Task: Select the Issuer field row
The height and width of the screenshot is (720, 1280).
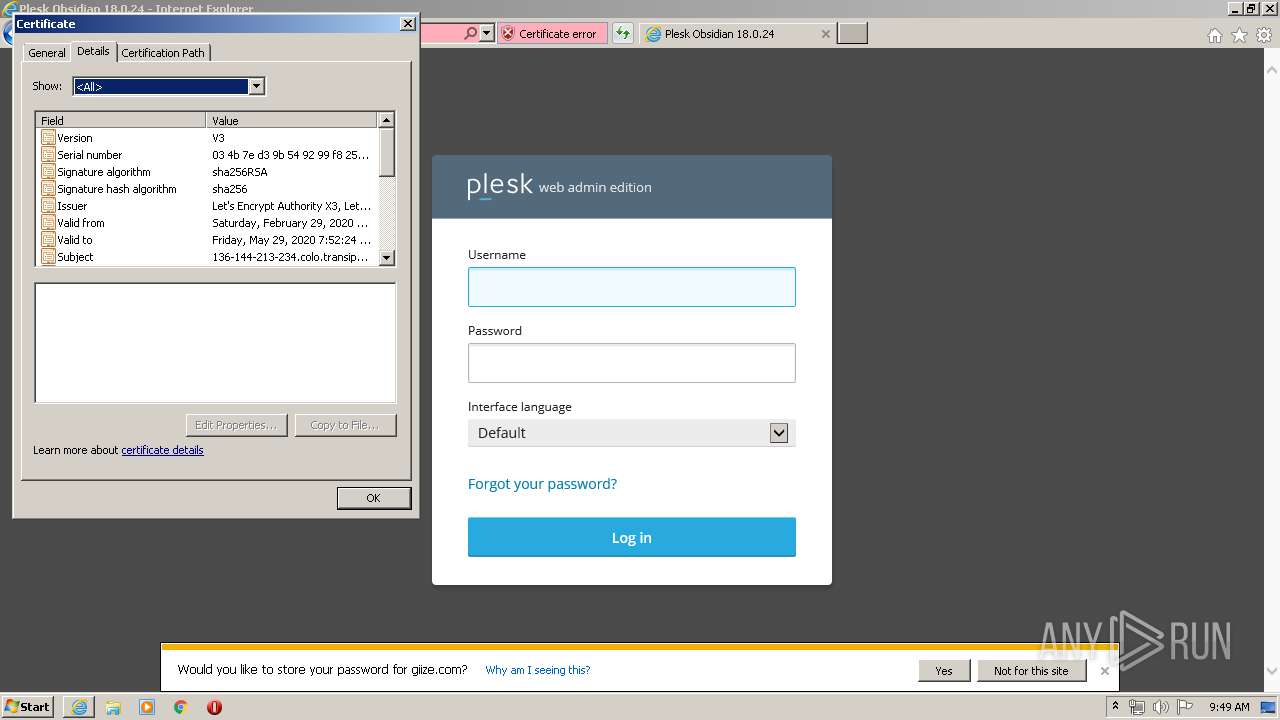Action: point(207,206)
